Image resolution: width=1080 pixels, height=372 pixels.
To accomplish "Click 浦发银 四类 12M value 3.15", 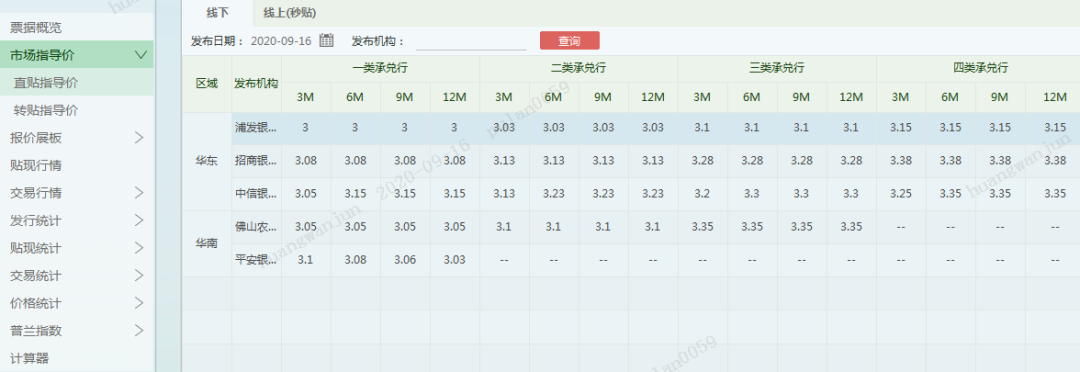I will [x=1055, y=128].
